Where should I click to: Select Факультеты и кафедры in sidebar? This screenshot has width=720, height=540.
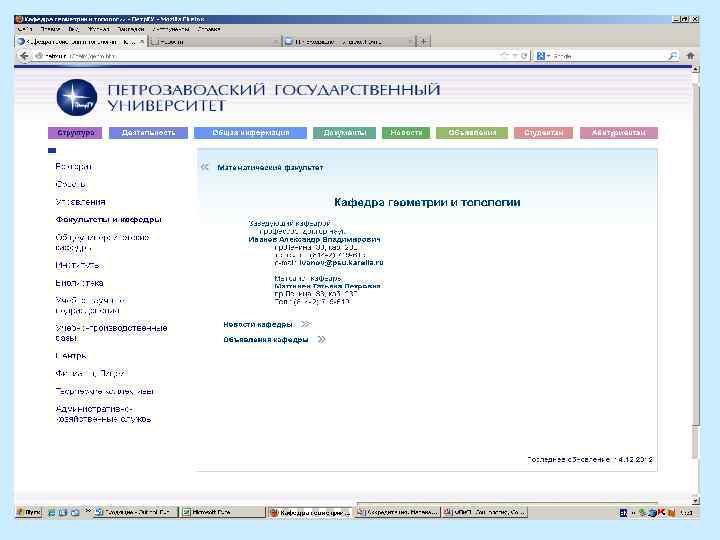pyautogui.click(x=108, y=219)
